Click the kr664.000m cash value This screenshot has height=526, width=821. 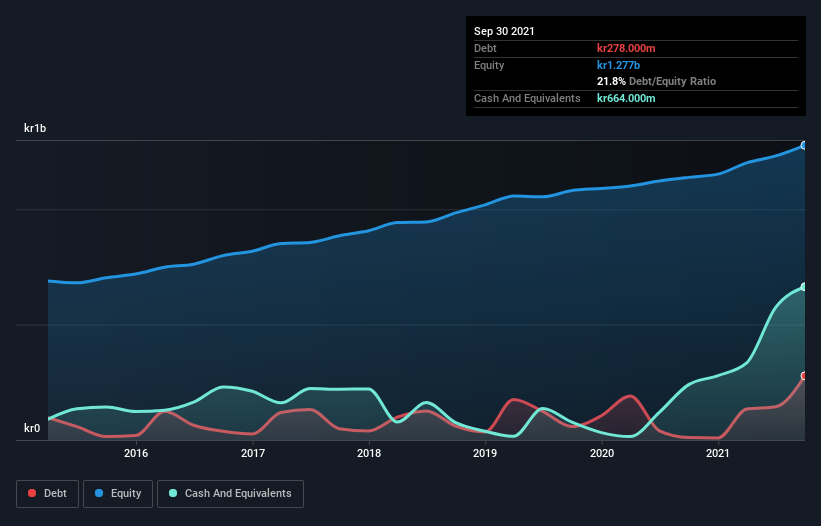tap(626, 98)
